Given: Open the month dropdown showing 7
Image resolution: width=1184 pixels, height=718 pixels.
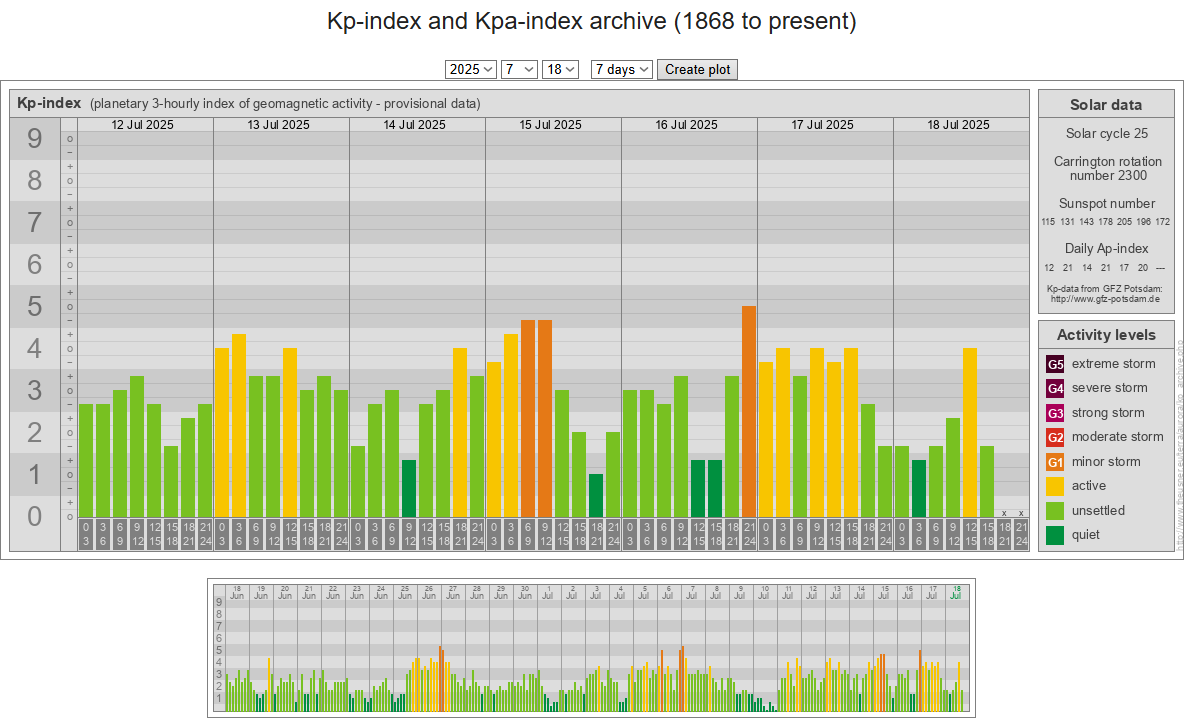Looking at the screenshot, I should (x=519, y=69).
